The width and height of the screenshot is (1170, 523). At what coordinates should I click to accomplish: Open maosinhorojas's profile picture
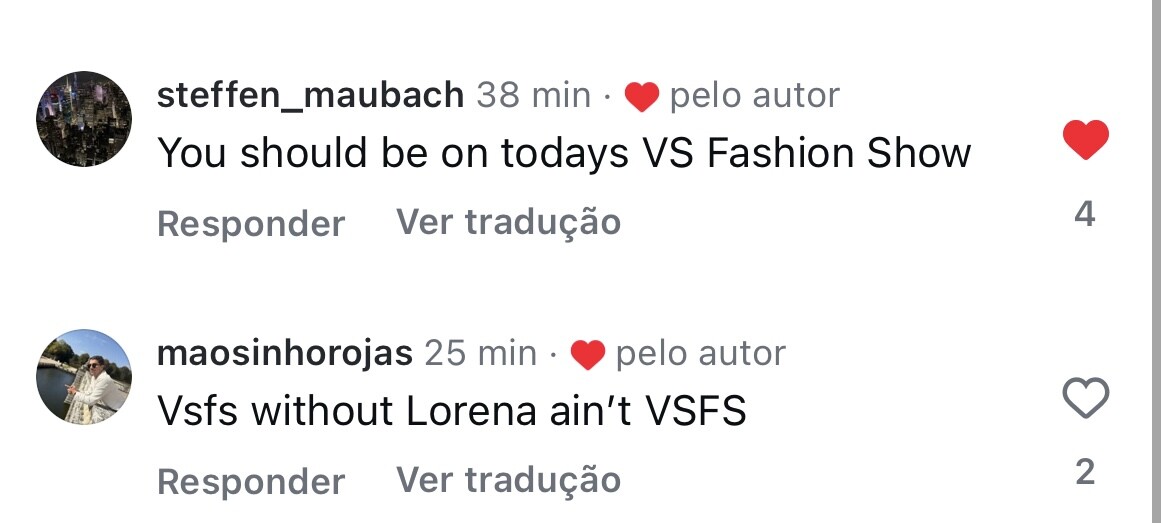click(84, 376)
